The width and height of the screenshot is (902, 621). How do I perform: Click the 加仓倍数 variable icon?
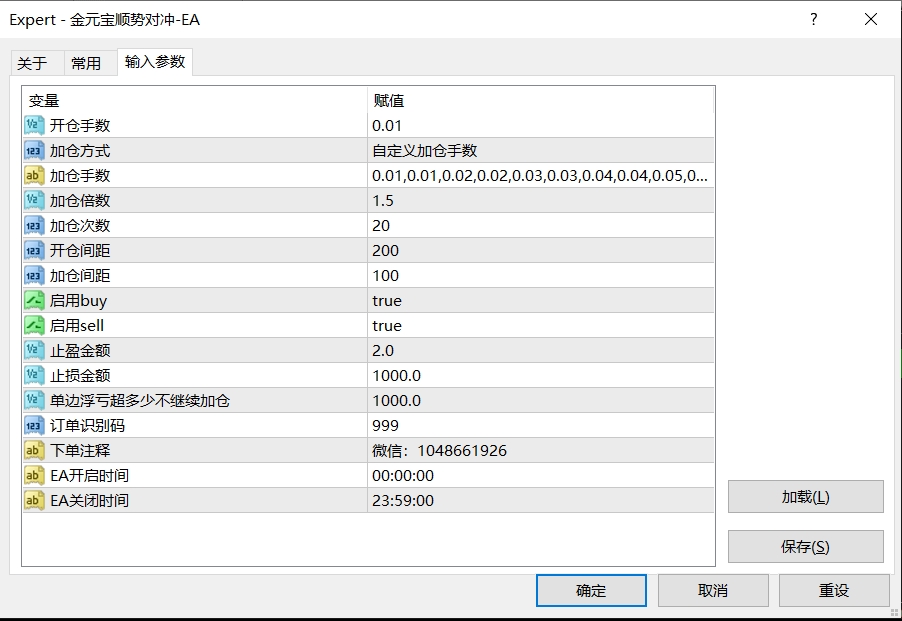click(x=31, y=200)
